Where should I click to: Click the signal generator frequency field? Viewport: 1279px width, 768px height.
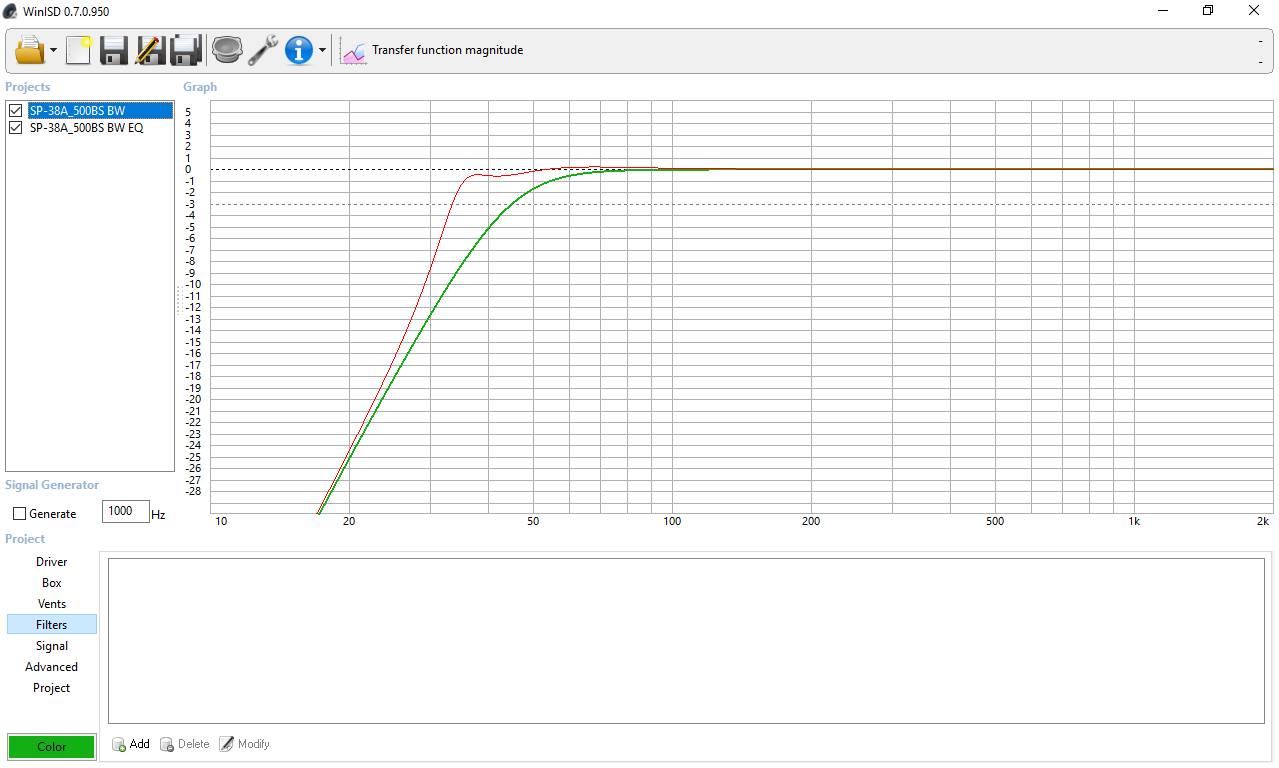pos(125,511)
